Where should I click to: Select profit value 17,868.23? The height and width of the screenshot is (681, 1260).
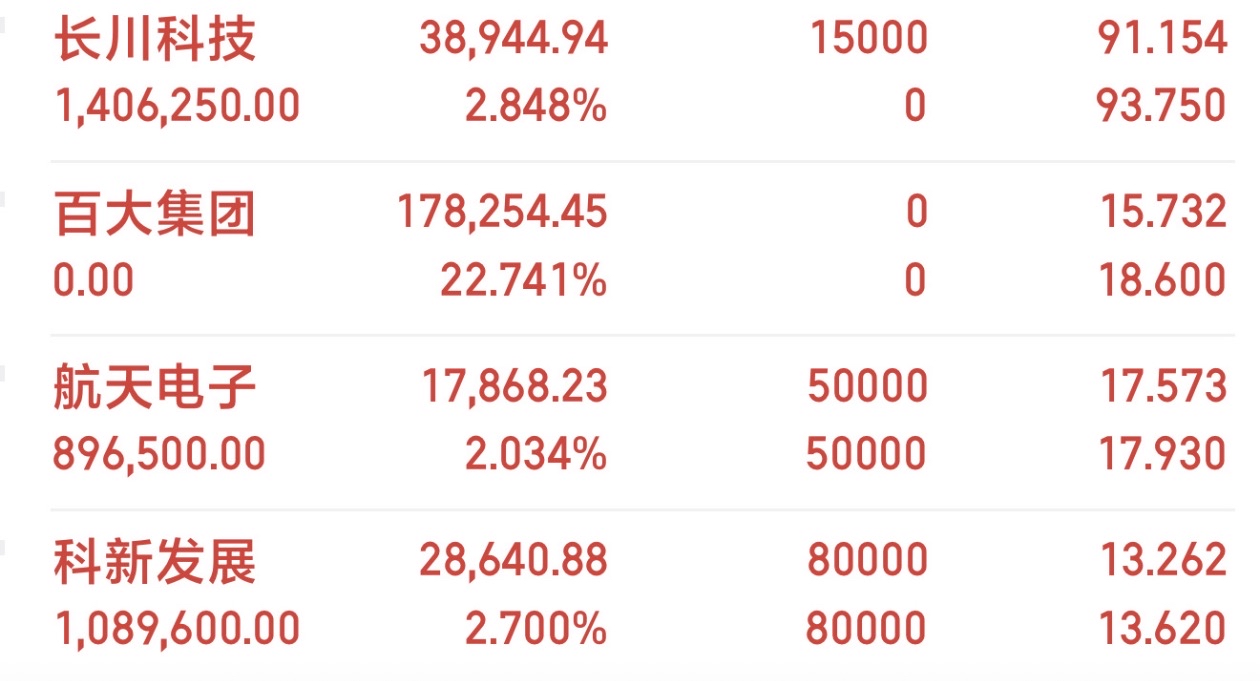point(515,387)
